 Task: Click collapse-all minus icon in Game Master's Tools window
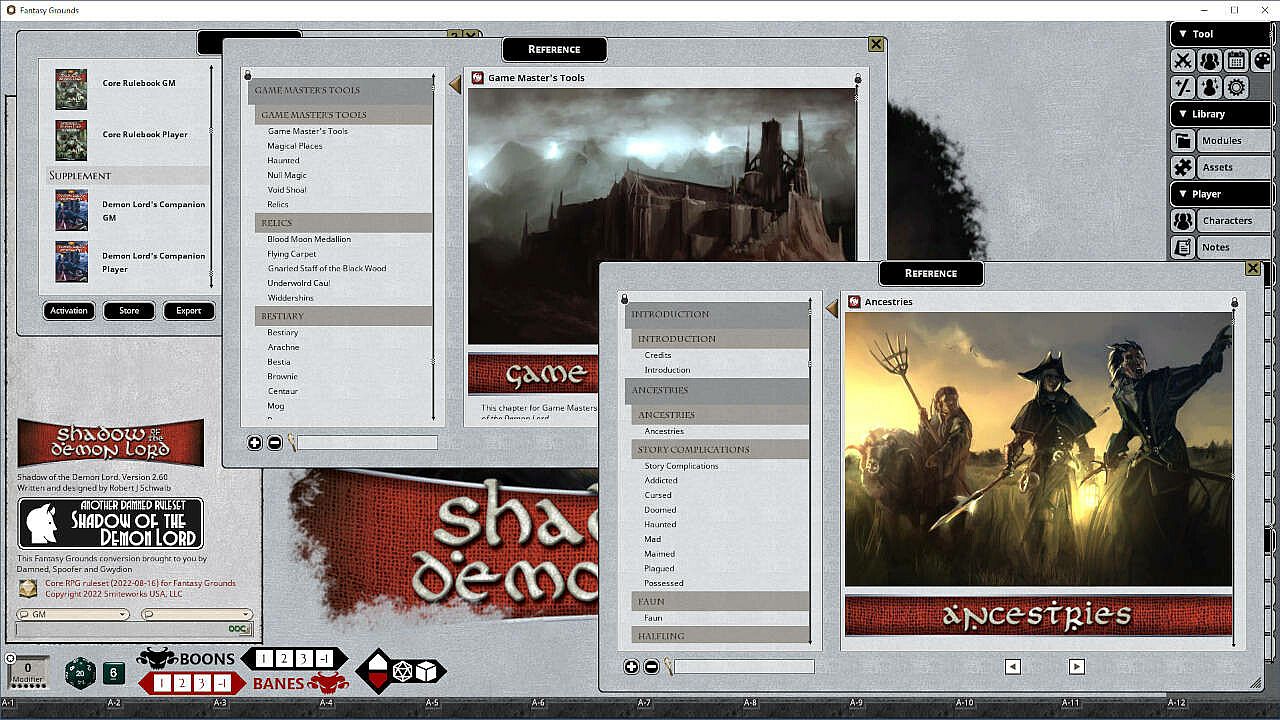tap(274, 443)
